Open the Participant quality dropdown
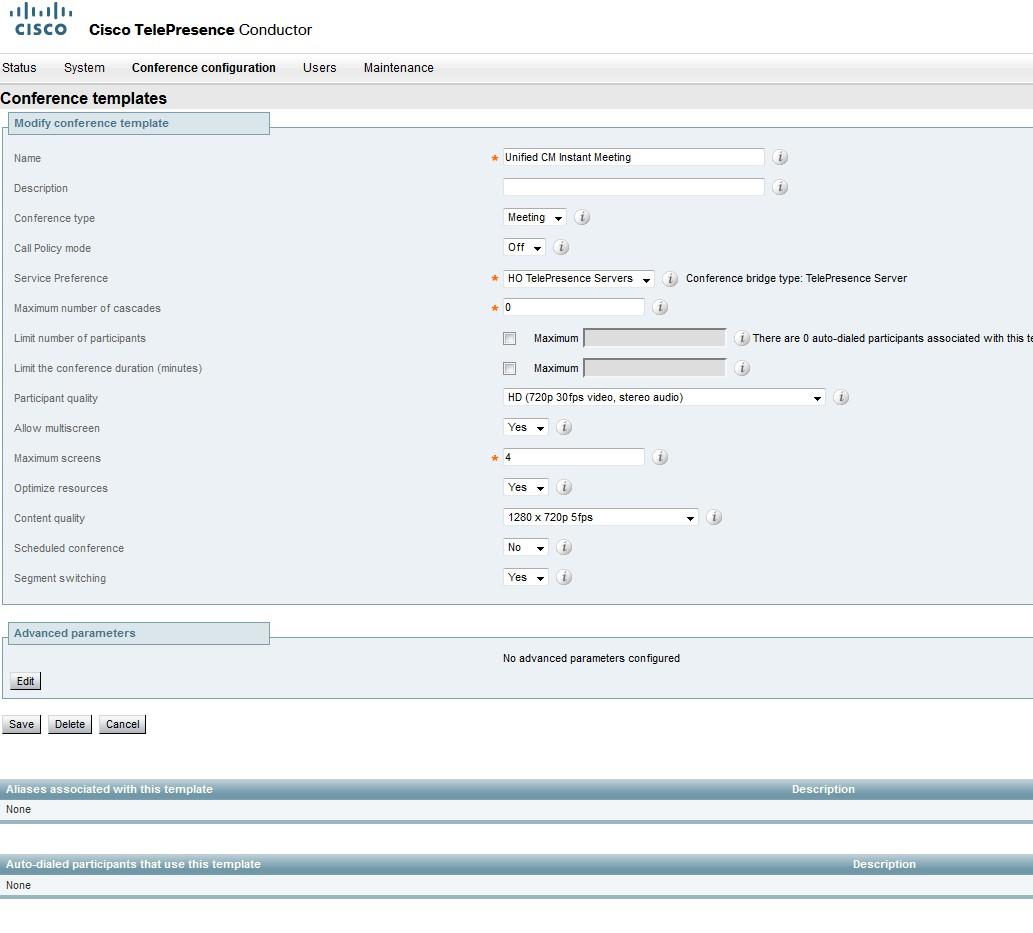1033x933 pixels. coord(664,397)
